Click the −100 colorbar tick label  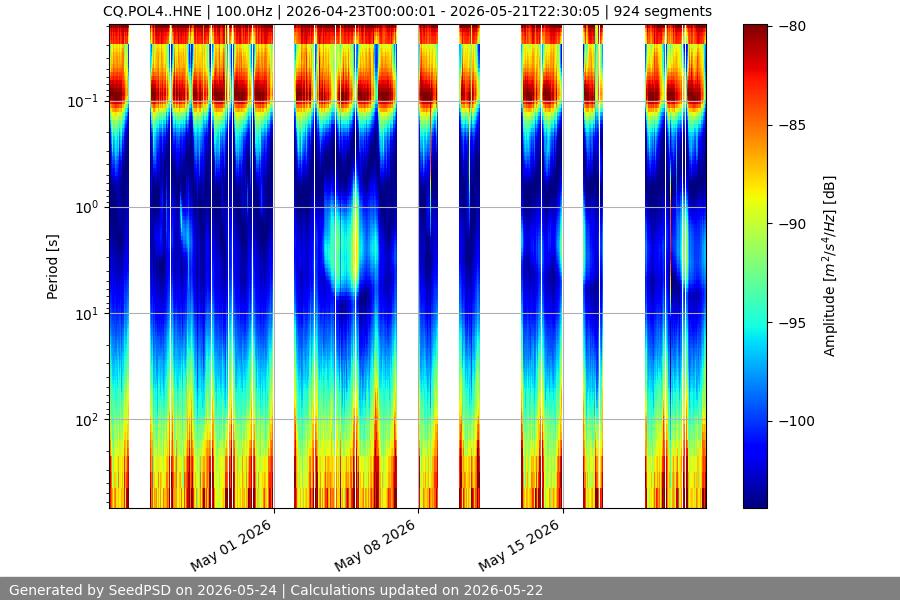797,421
